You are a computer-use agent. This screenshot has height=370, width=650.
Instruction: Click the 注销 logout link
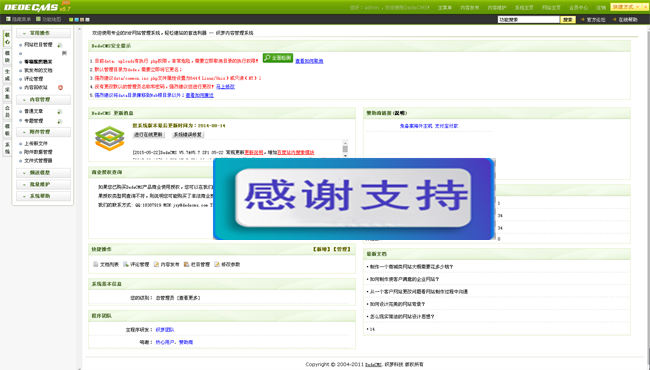coord(601,7)
